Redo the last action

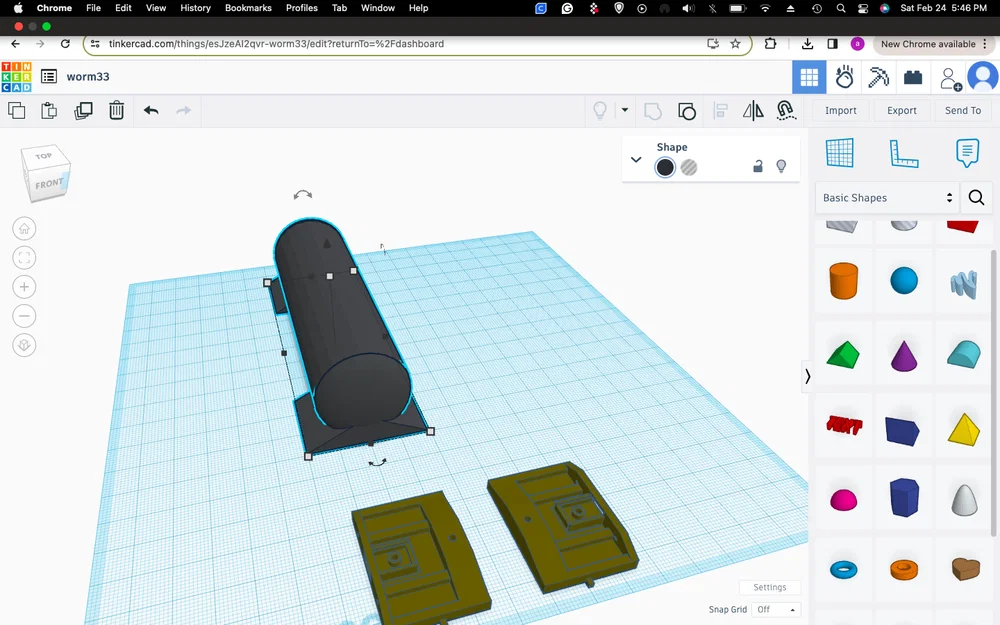184,110
